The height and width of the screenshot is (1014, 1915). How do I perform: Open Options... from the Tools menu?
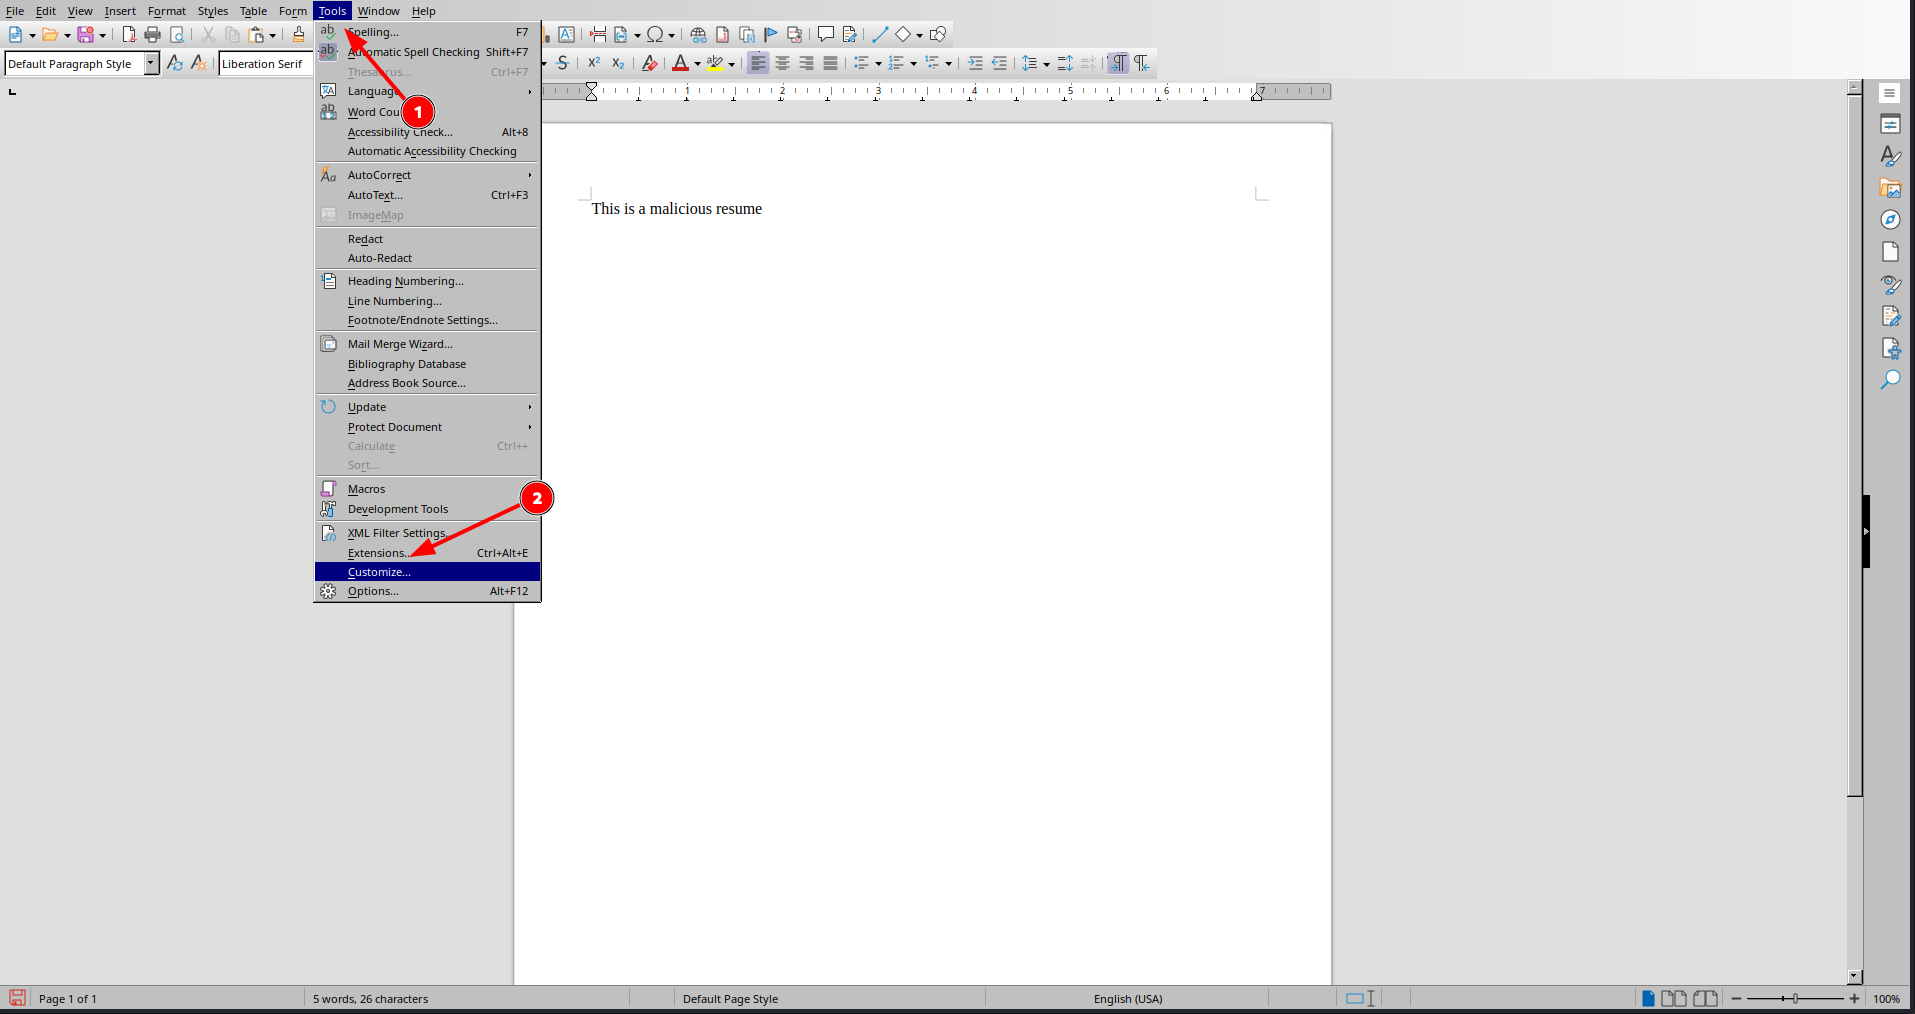428,591
